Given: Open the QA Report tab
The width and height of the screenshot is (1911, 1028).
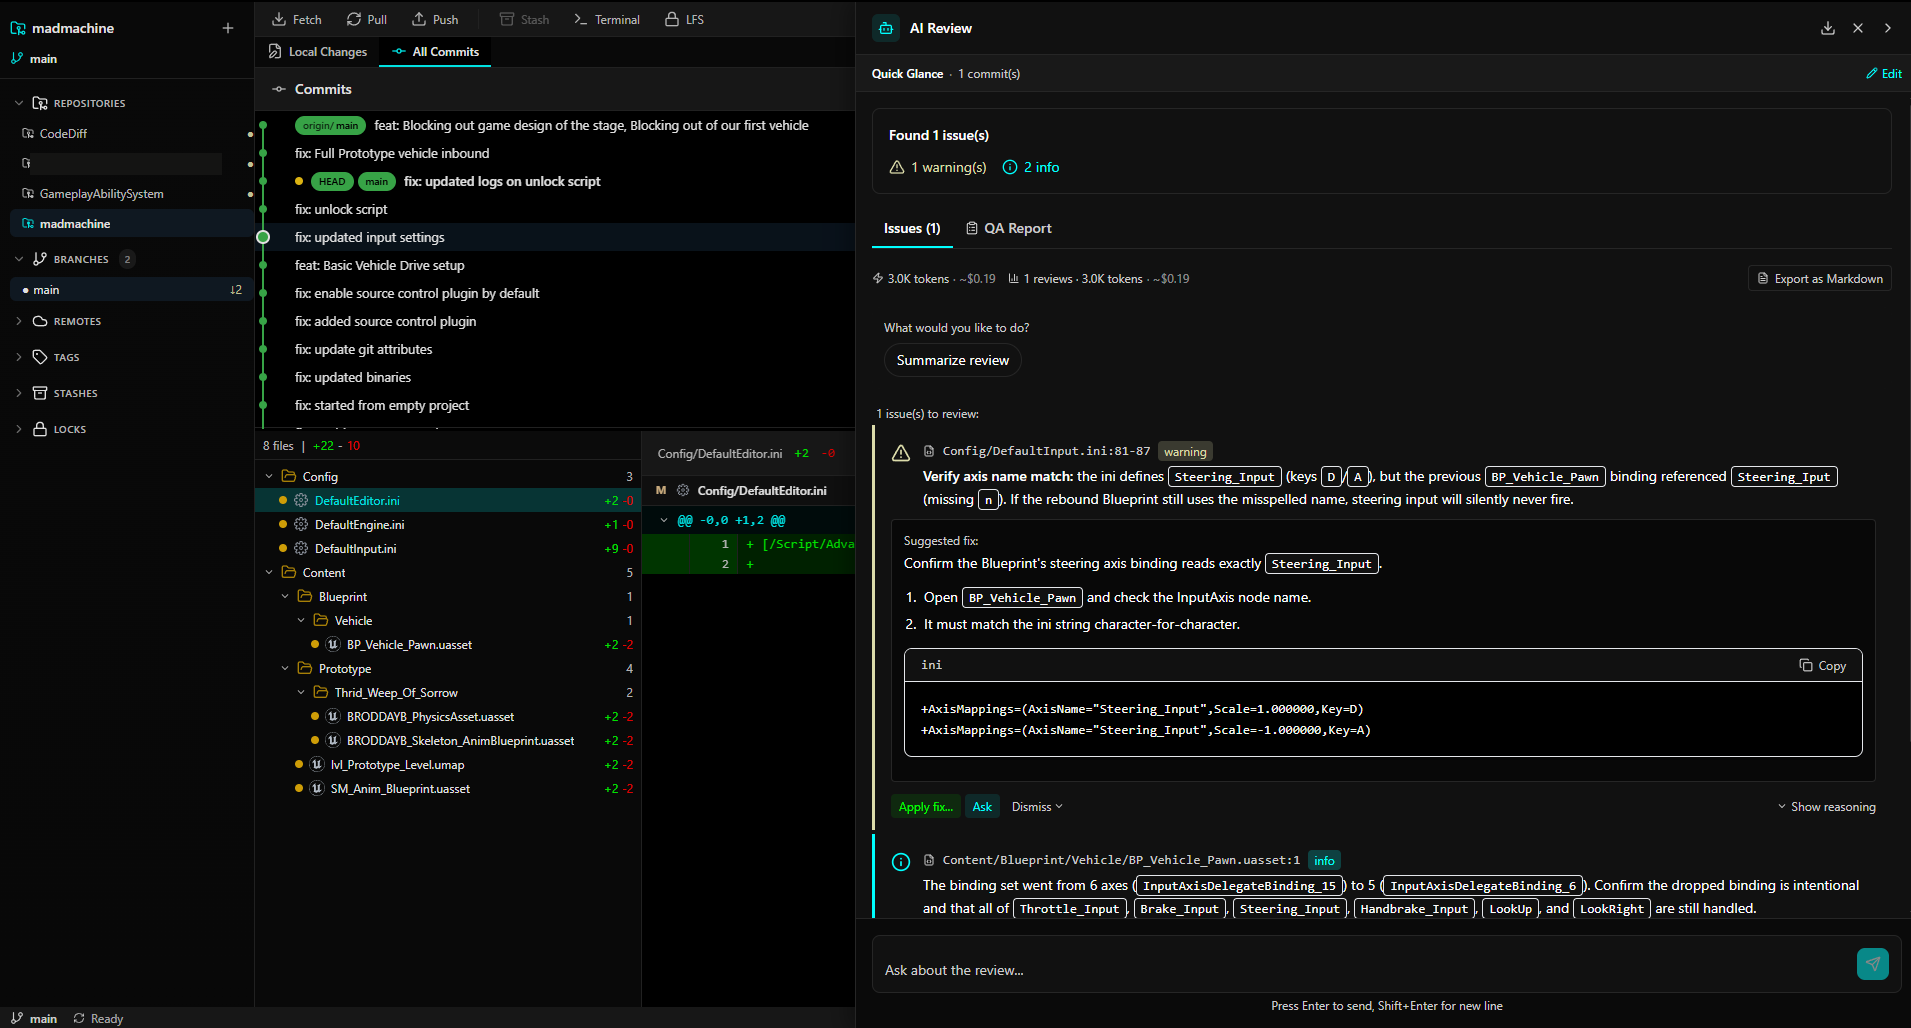Looking at the screenshot, I should [1008, 228].
